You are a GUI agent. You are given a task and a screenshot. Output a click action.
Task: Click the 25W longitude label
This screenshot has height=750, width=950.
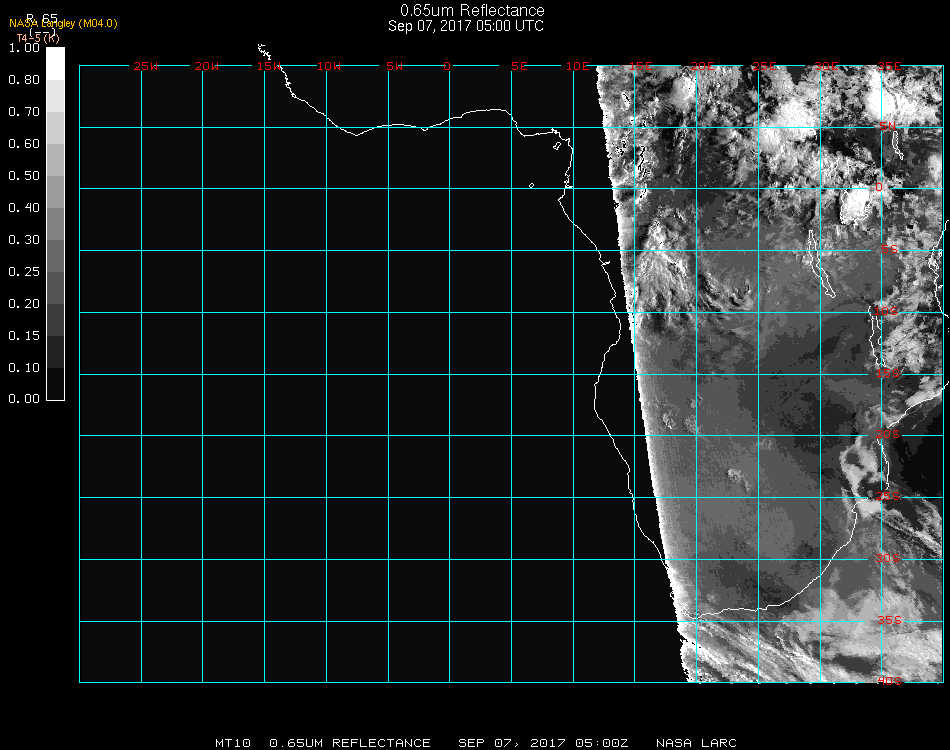coord(145,66)
